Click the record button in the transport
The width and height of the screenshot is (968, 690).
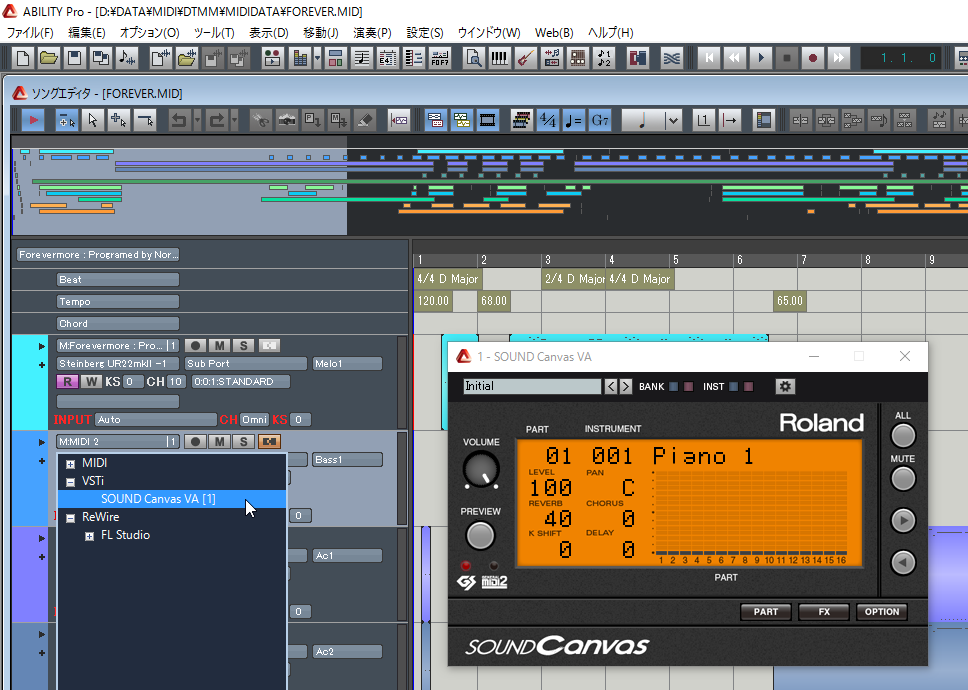pyautogui.click(x=812, y=58)
